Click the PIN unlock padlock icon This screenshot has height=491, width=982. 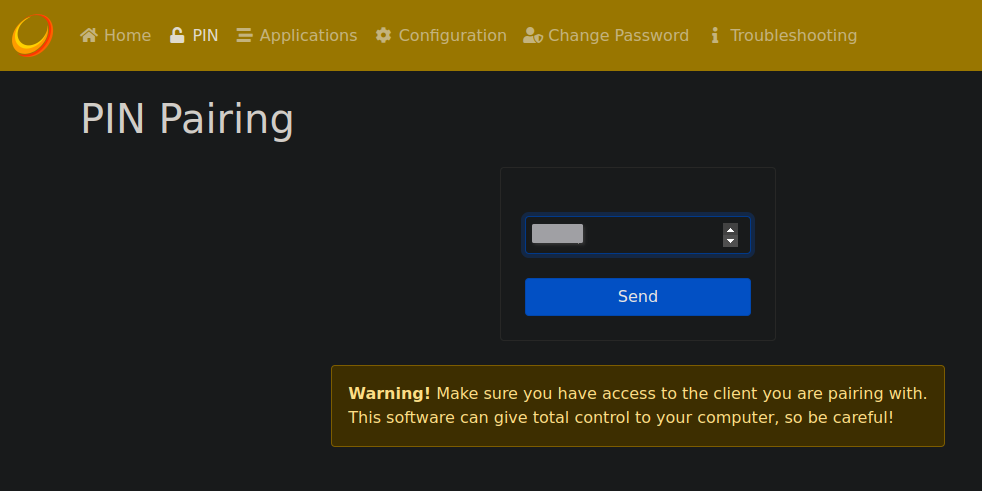pos(177,36)
